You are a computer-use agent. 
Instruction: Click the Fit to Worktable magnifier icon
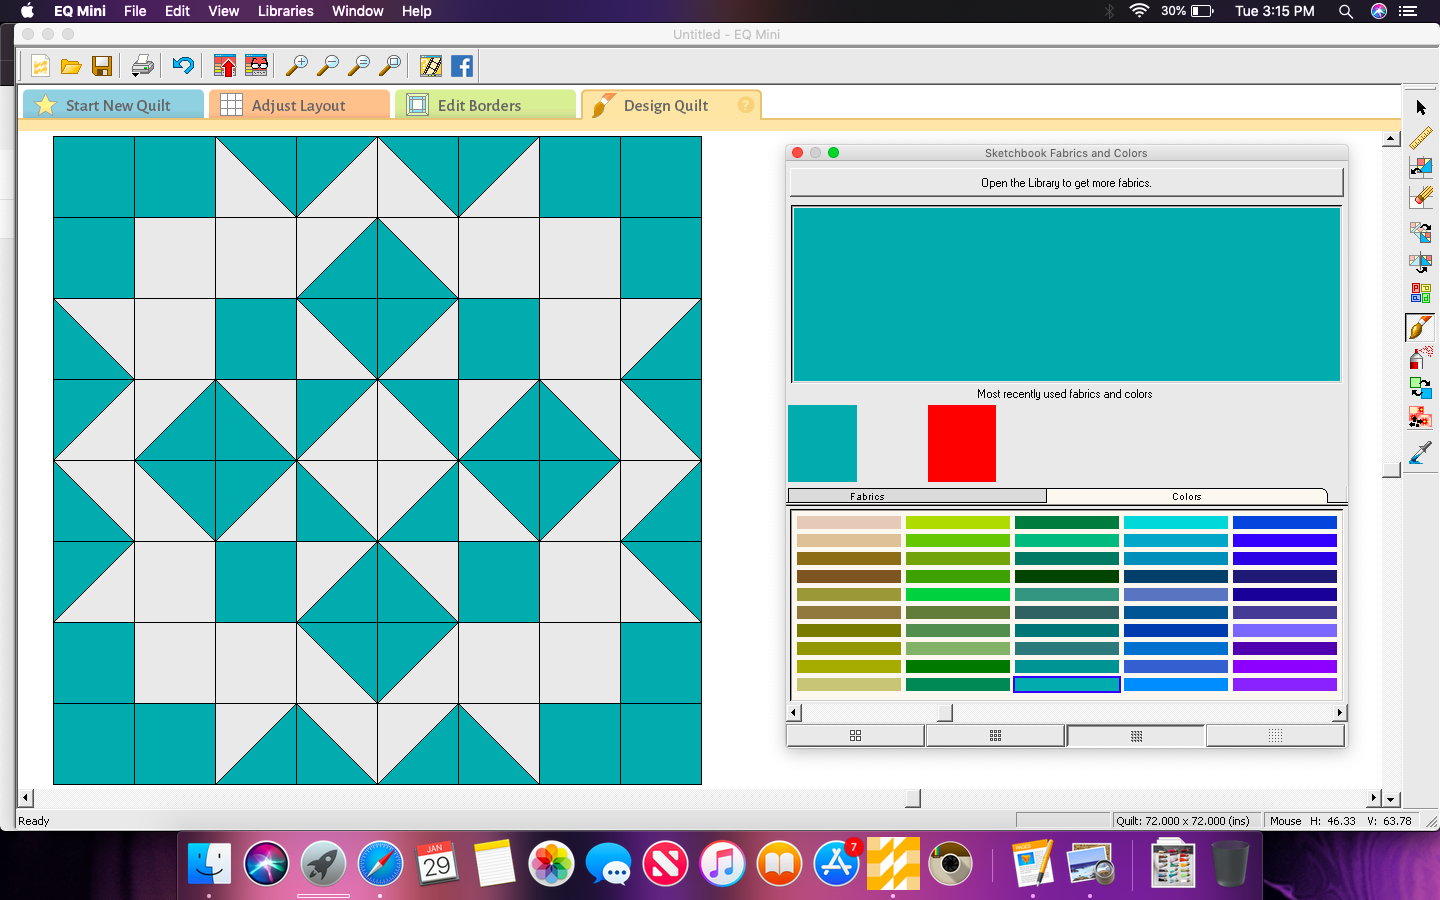tap(390, 66)
